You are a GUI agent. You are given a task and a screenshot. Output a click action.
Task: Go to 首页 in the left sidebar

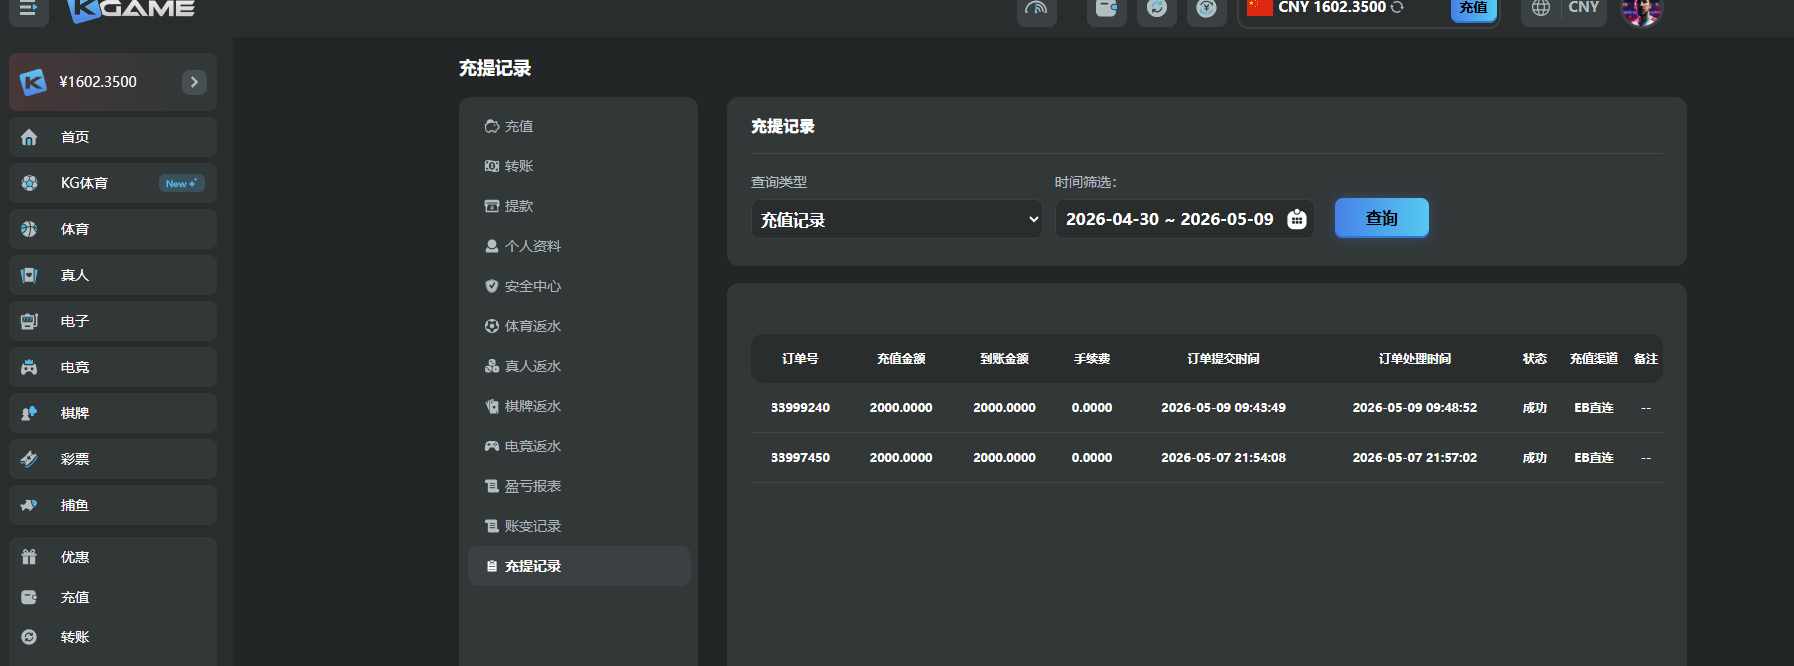113,137
